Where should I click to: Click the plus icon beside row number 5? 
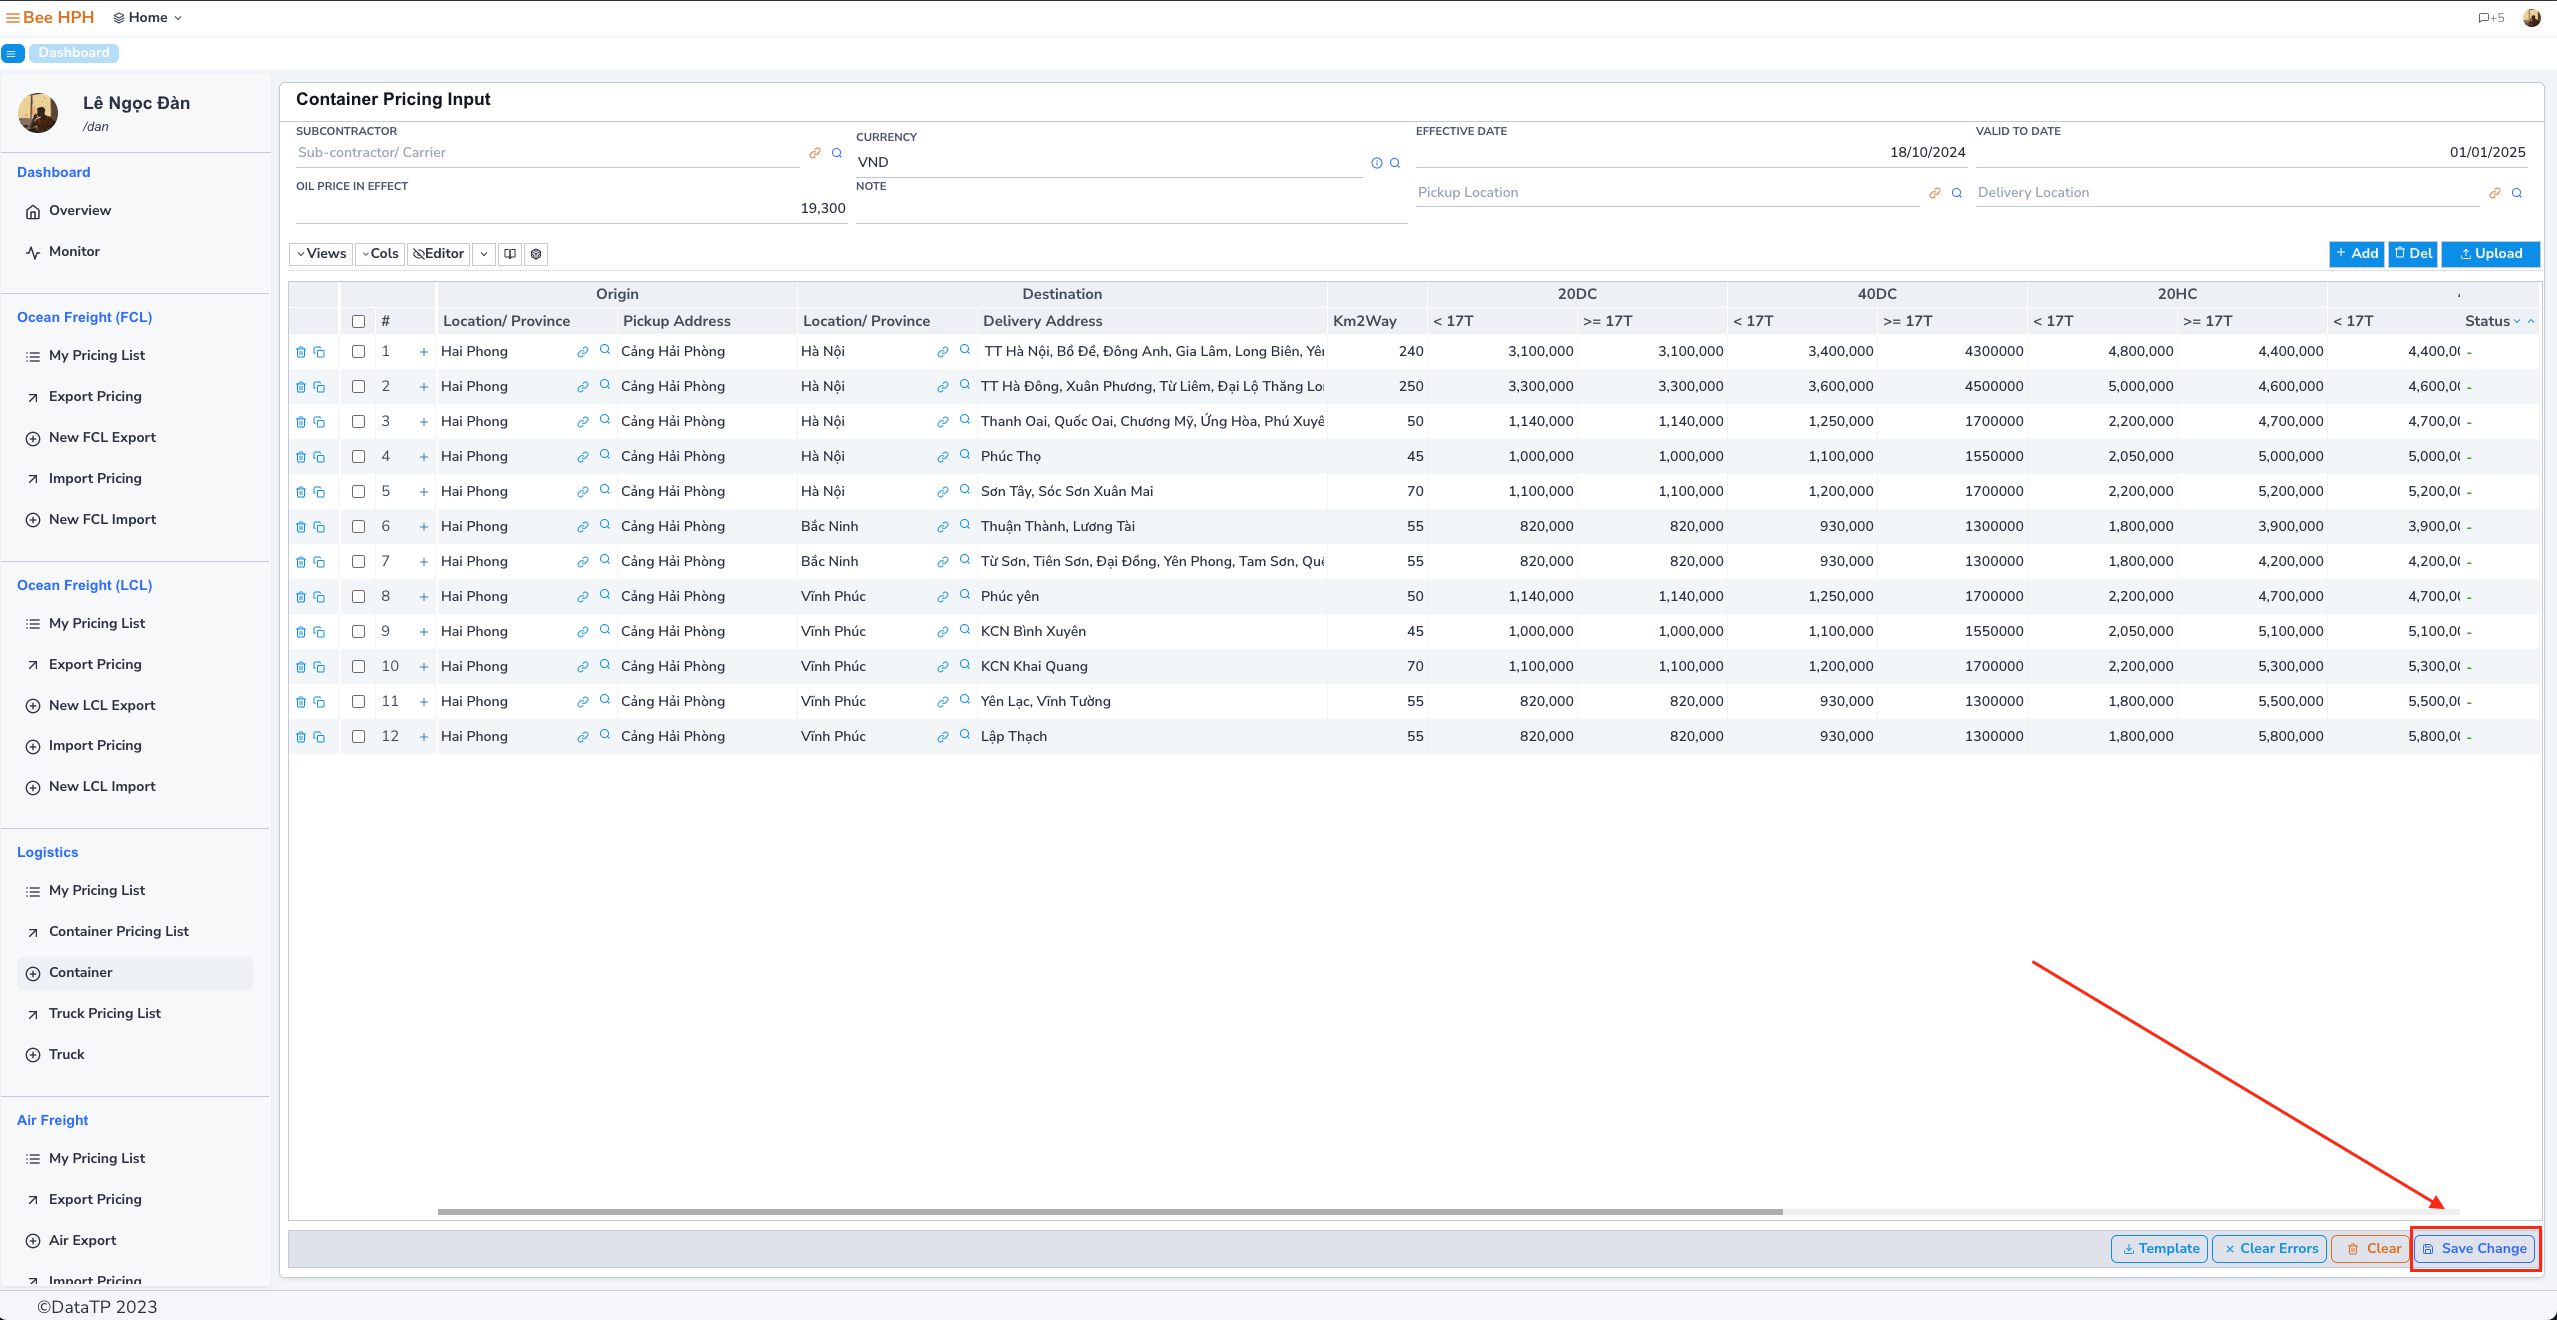pos(424,492)
